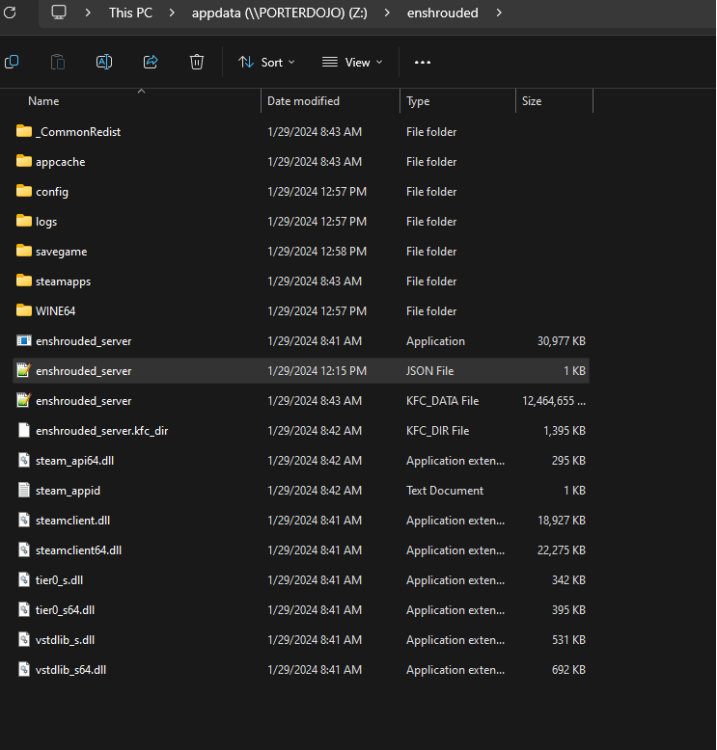Click the enshrouded breadcrumb segment
This screenshot has height=750, width=717.
442,12
